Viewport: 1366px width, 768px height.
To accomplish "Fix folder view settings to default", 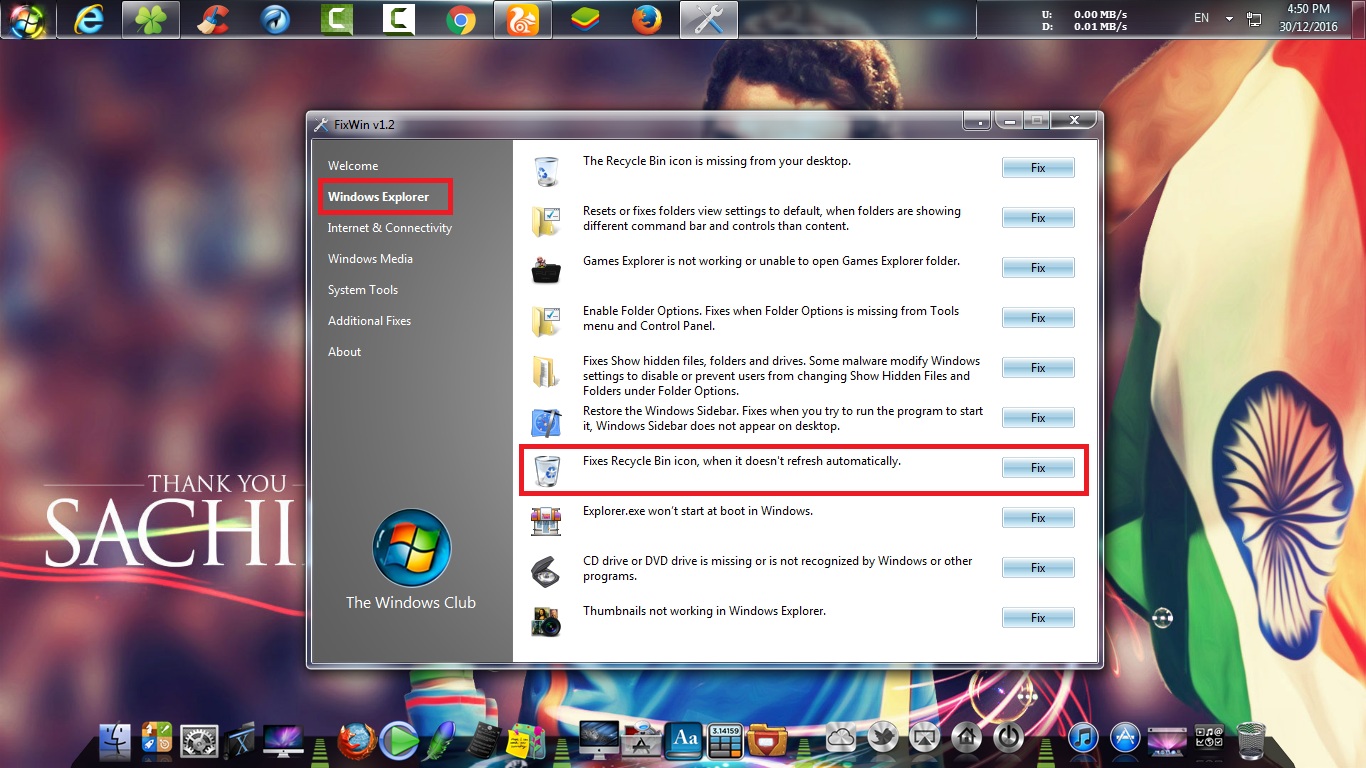I will [x=1038, y=218].
